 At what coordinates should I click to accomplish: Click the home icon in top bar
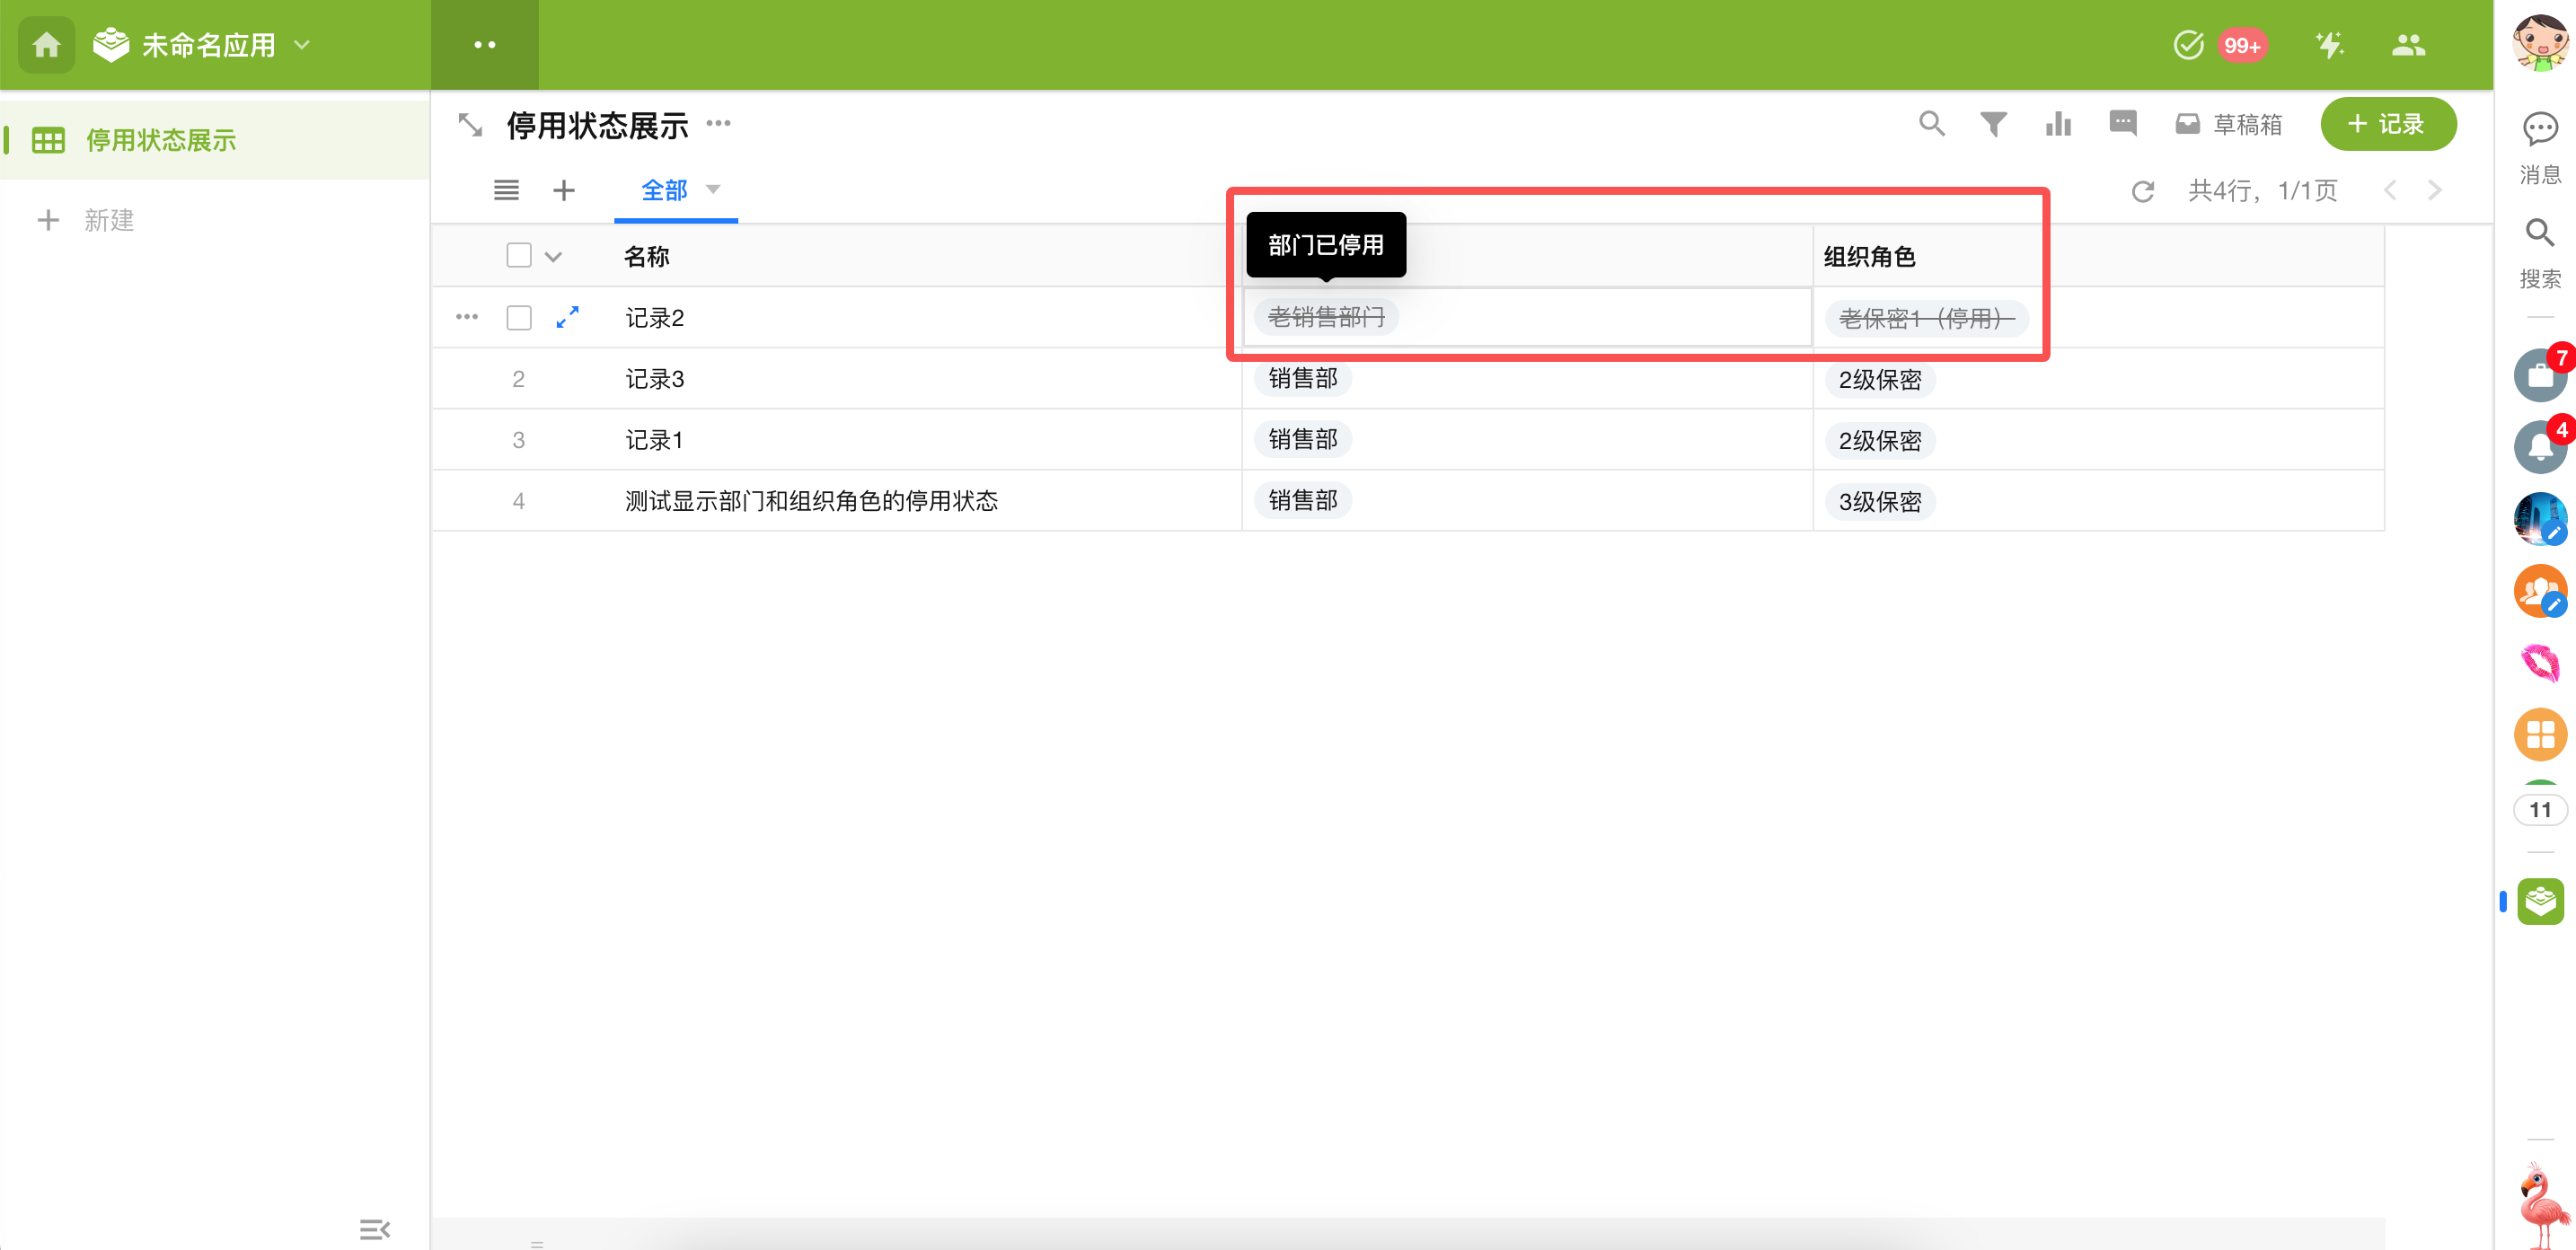click(x=46, y=45)
